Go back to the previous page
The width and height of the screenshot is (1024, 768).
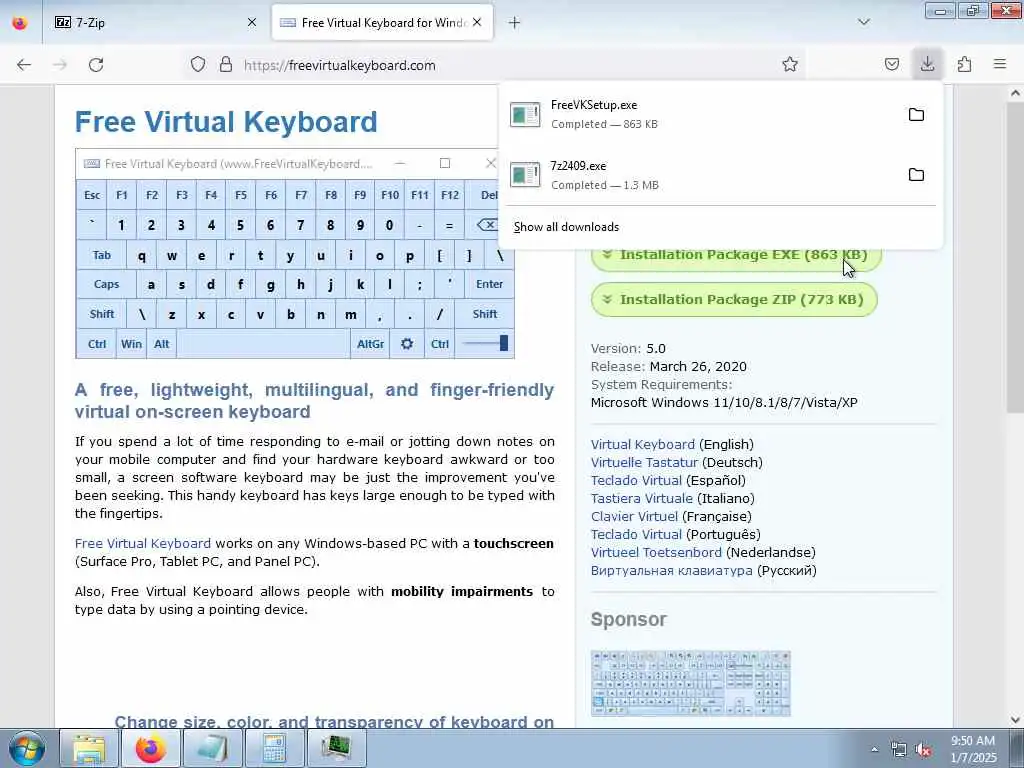point(24,65)
